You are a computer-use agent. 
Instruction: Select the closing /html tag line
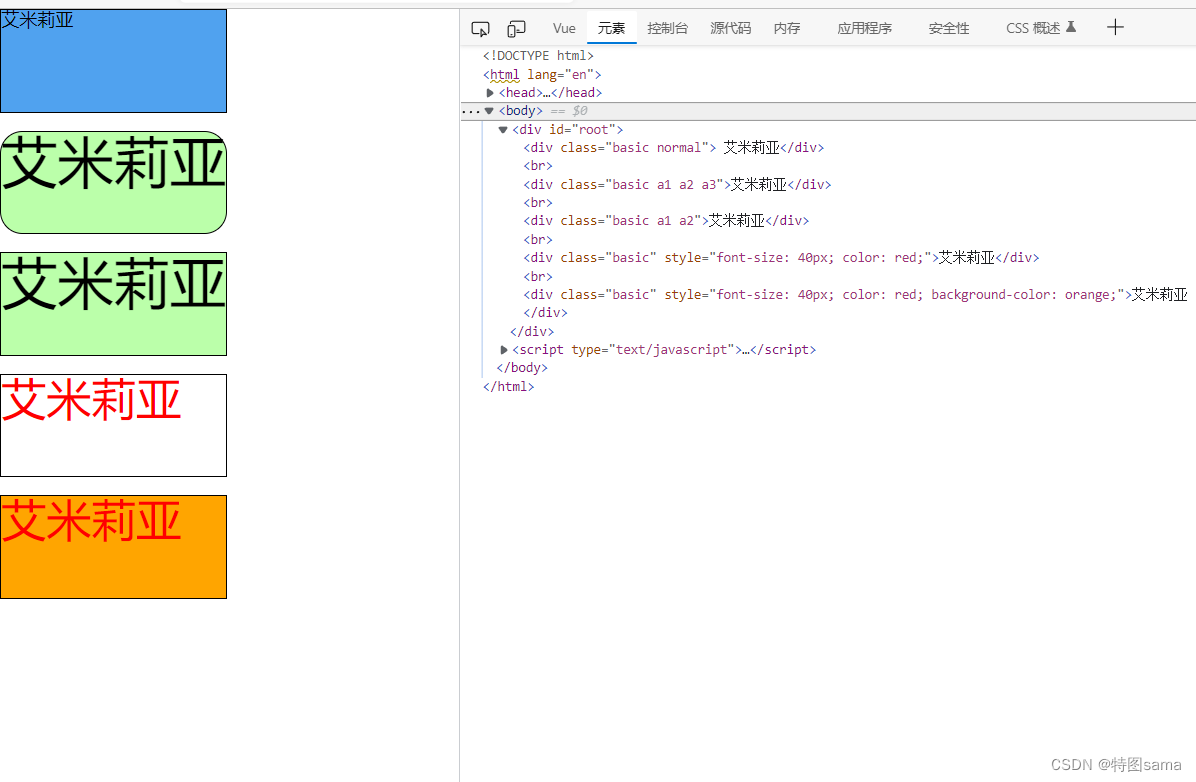(508, 387)
